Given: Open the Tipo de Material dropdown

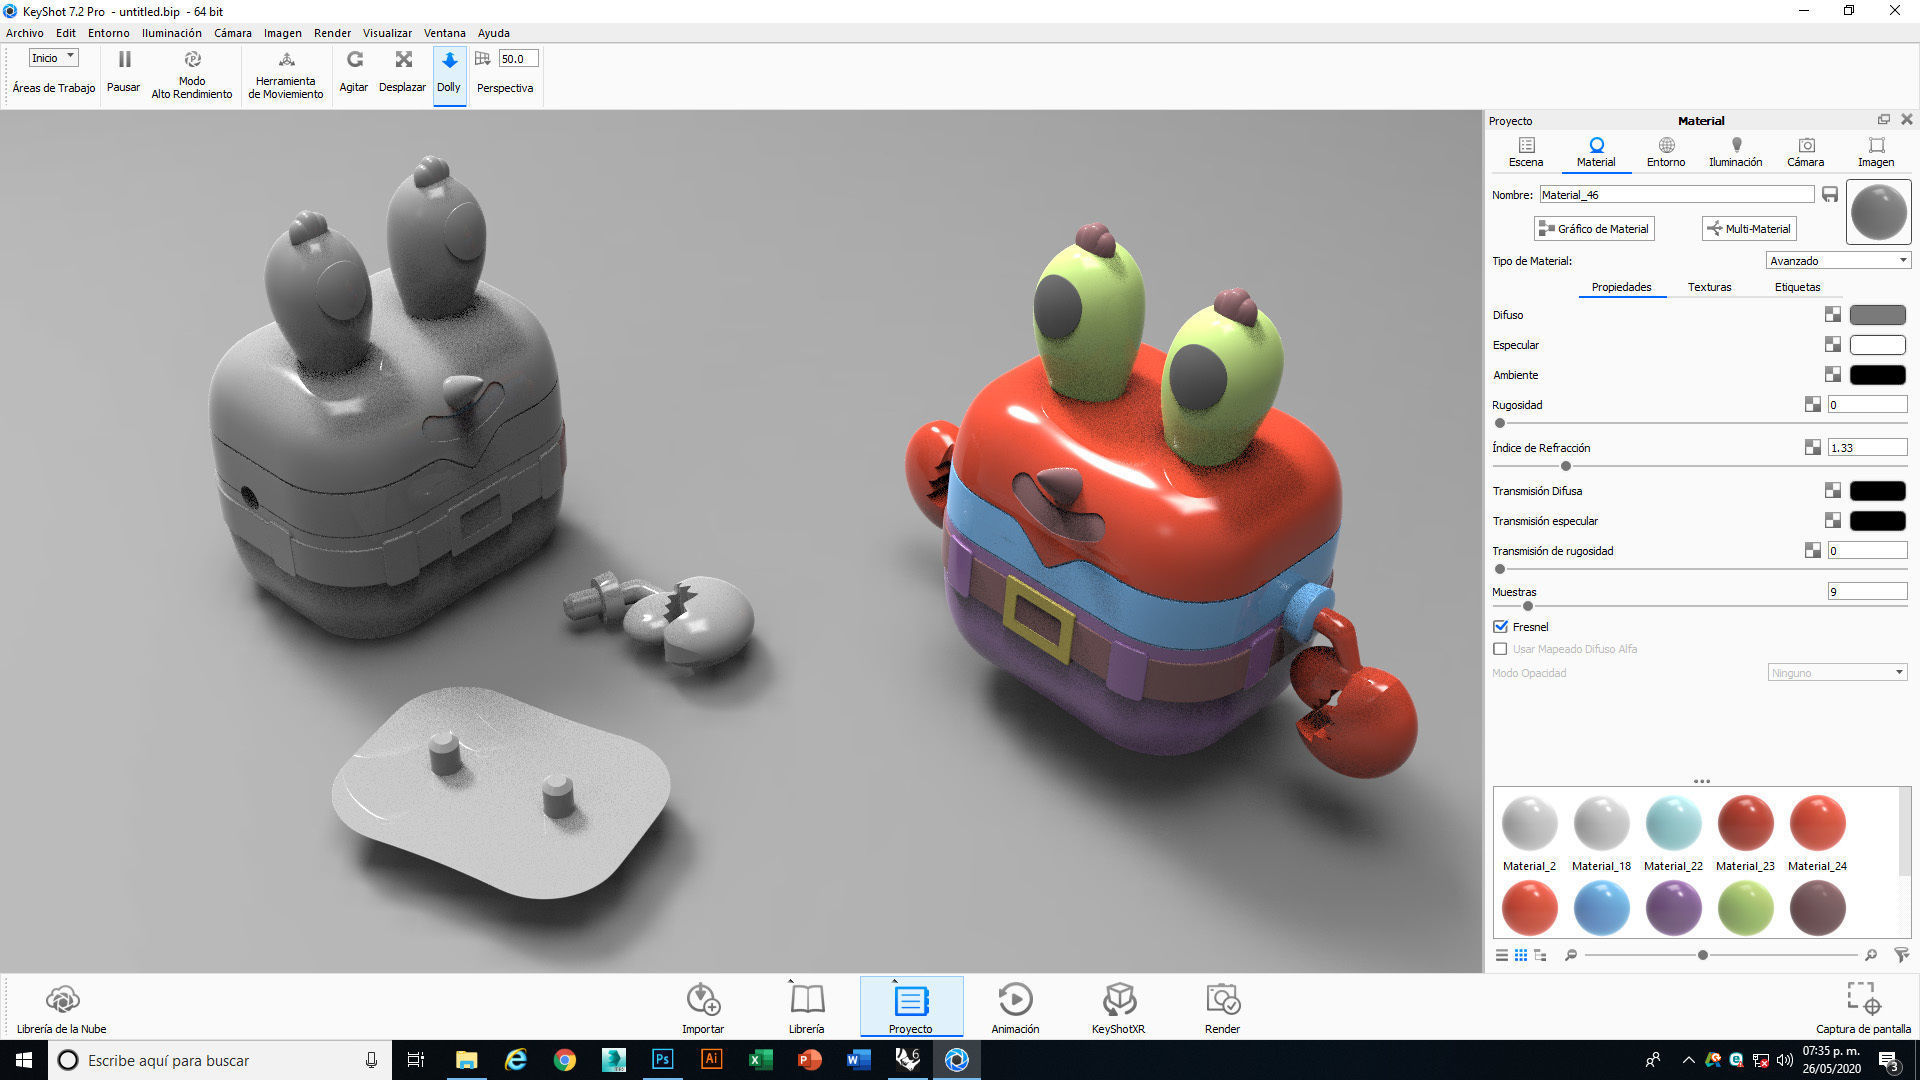Looking at the screenshot, I should (1838, 261).
